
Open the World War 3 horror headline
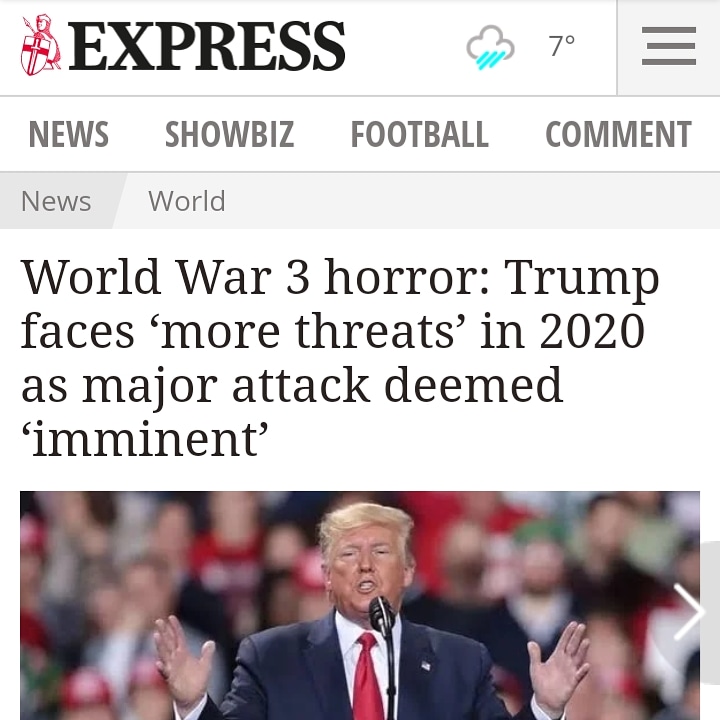[x=340, y=357]
